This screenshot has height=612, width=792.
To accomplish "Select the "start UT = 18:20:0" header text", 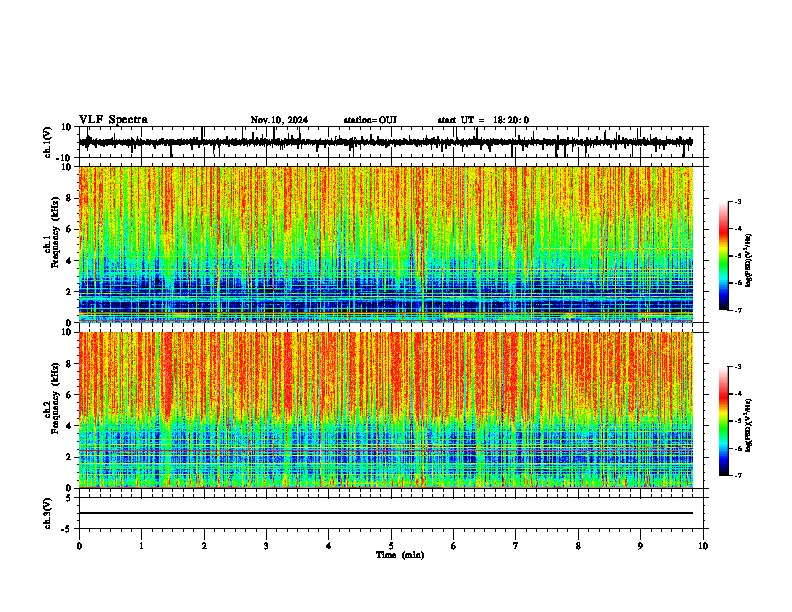I will (x=483, y=120).
